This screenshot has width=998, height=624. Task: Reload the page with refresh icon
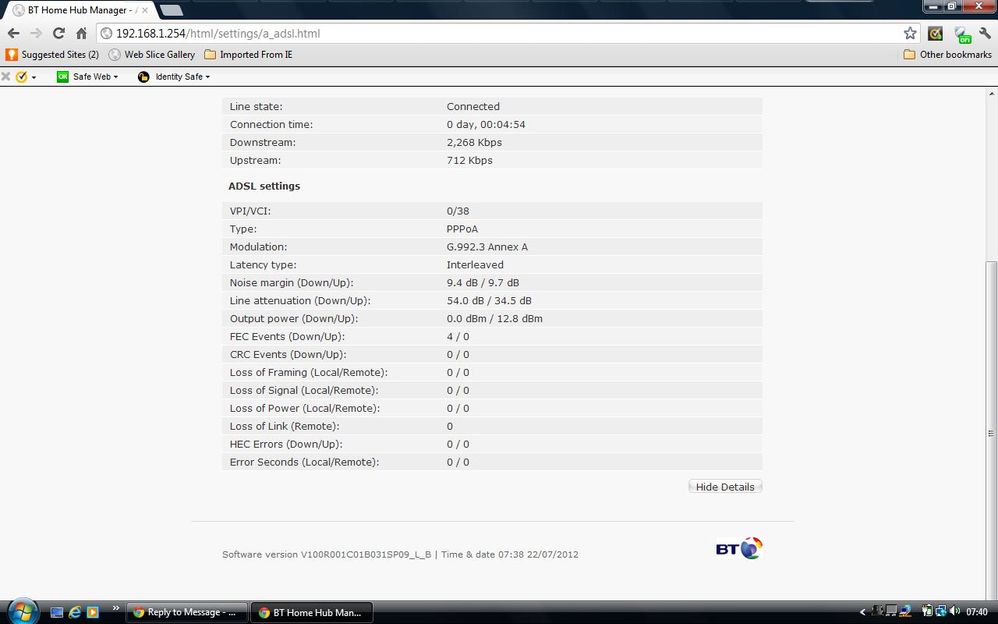point(59,33)
